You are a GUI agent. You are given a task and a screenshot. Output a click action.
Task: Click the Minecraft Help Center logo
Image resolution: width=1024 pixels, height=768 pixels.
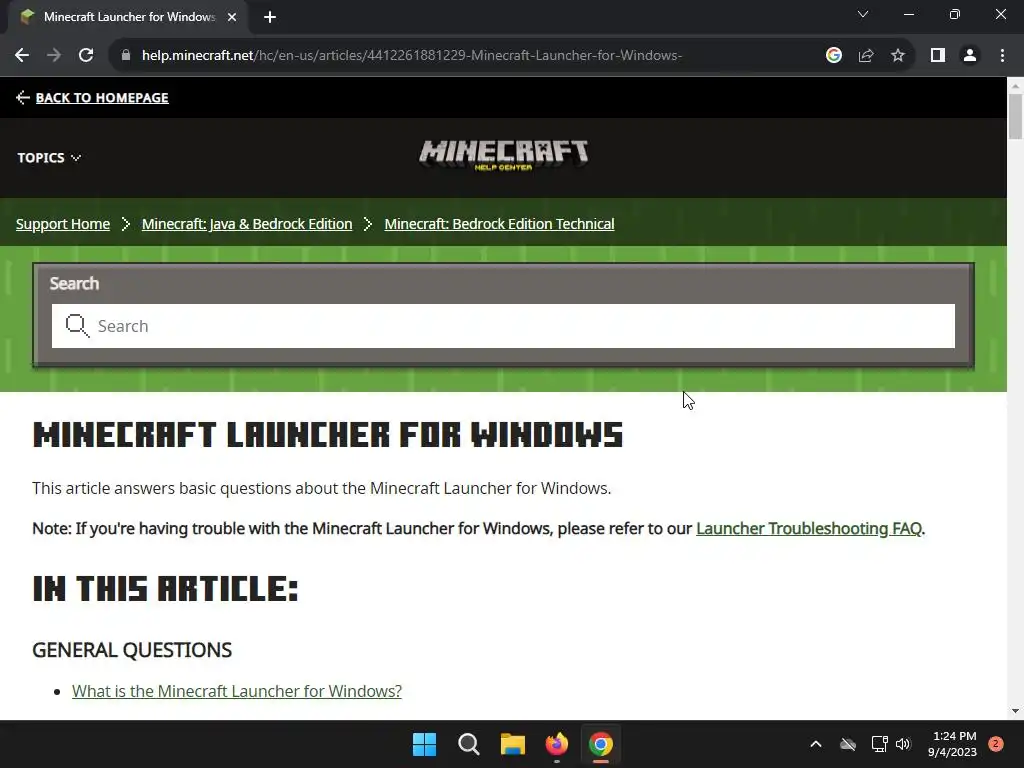504,155
